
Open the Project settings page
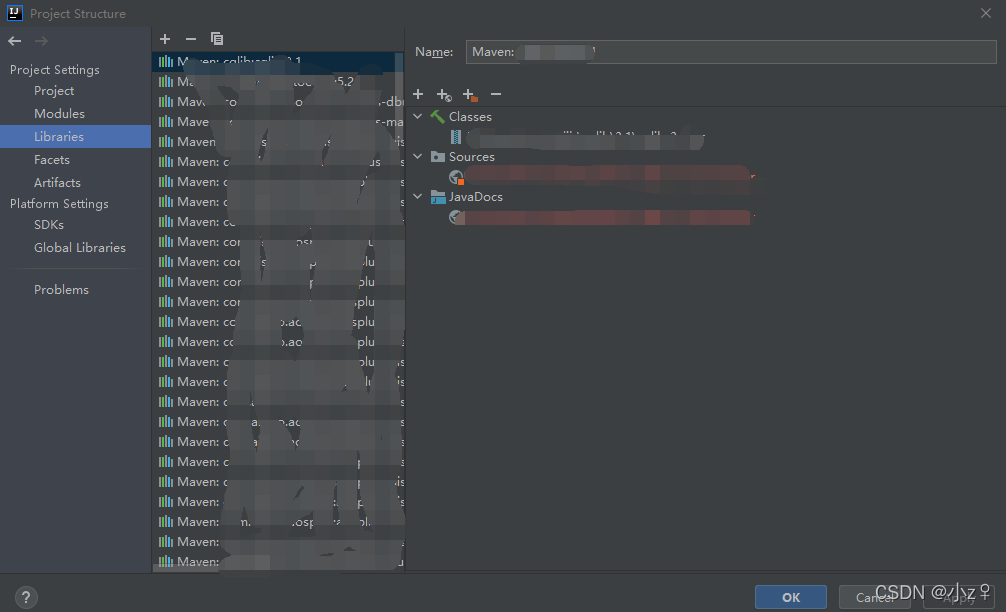(x=54, y=91)
